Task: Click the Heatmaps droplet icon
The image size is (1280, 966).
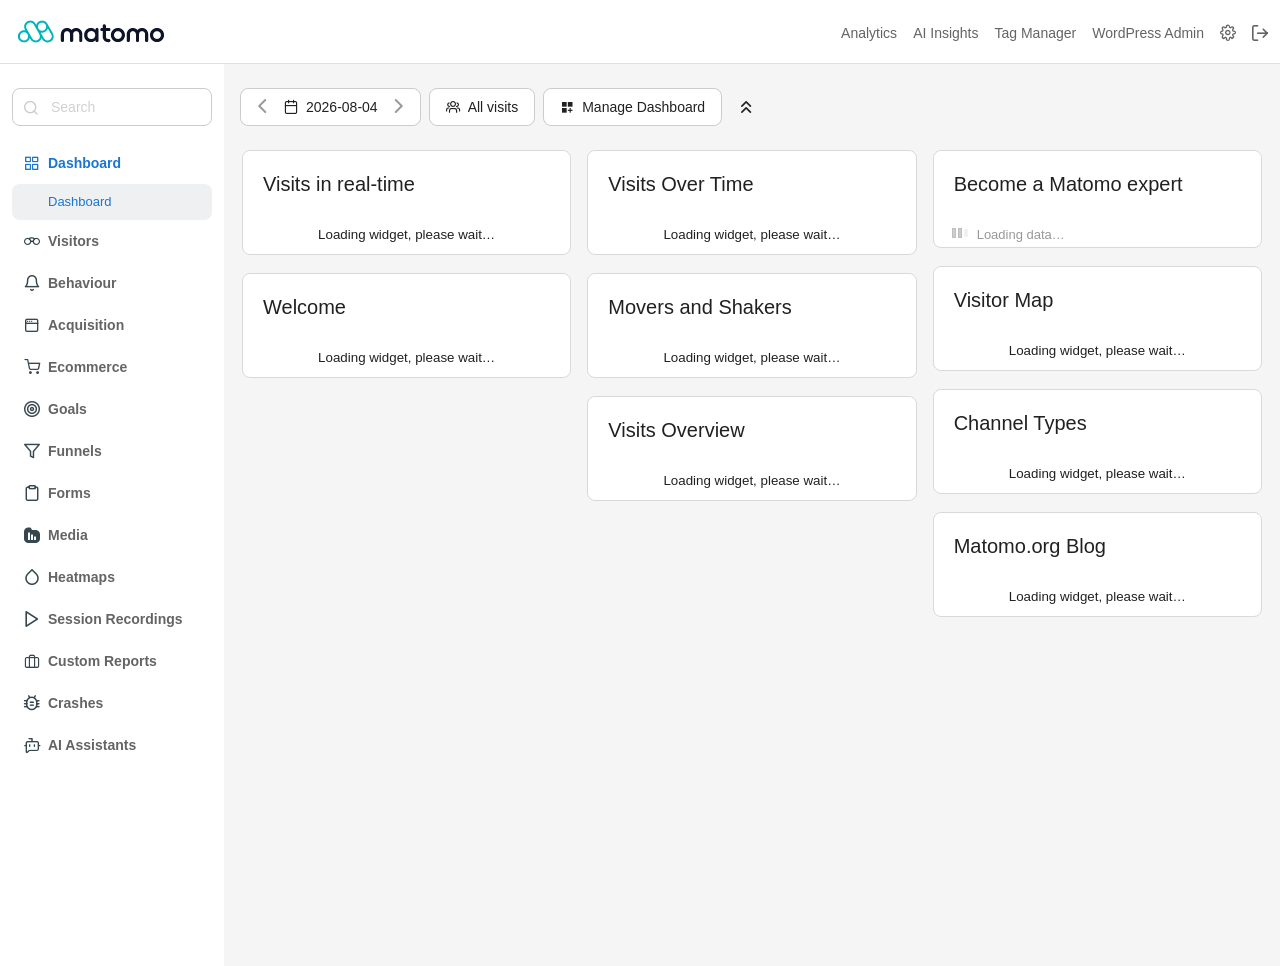Action: (32, 577)
